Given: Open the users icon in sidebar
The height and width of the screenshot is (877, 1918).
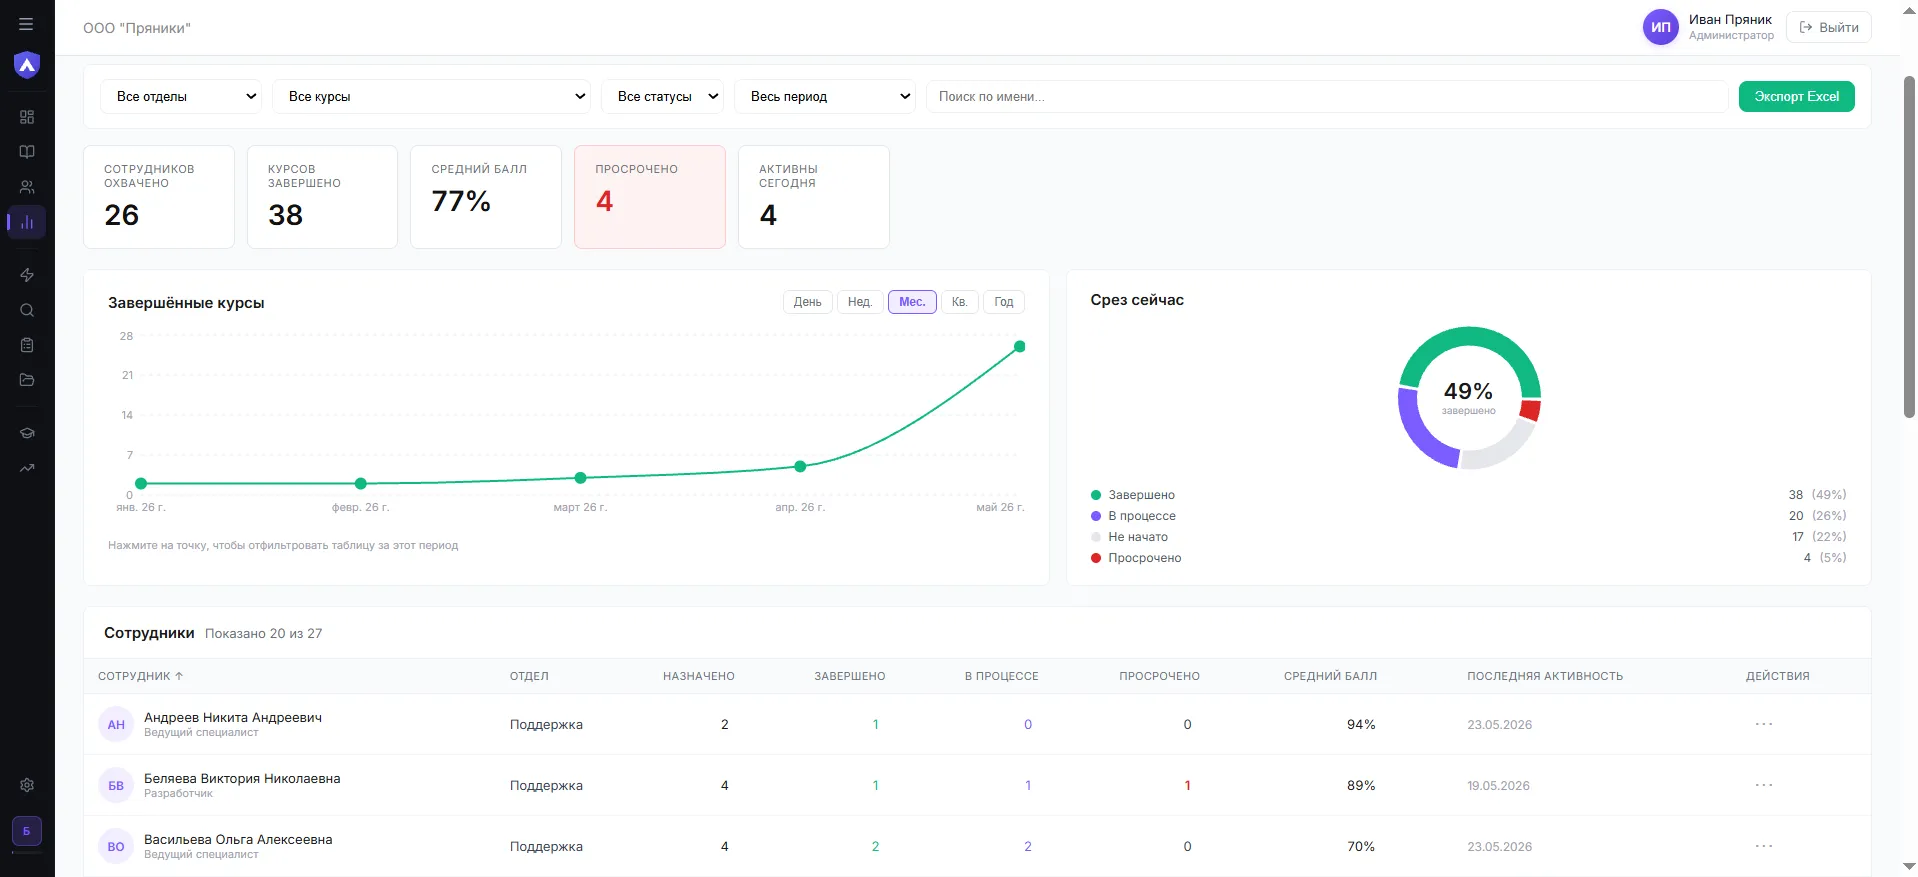Looking at the screenshot, I should click(x=27, y=187).
